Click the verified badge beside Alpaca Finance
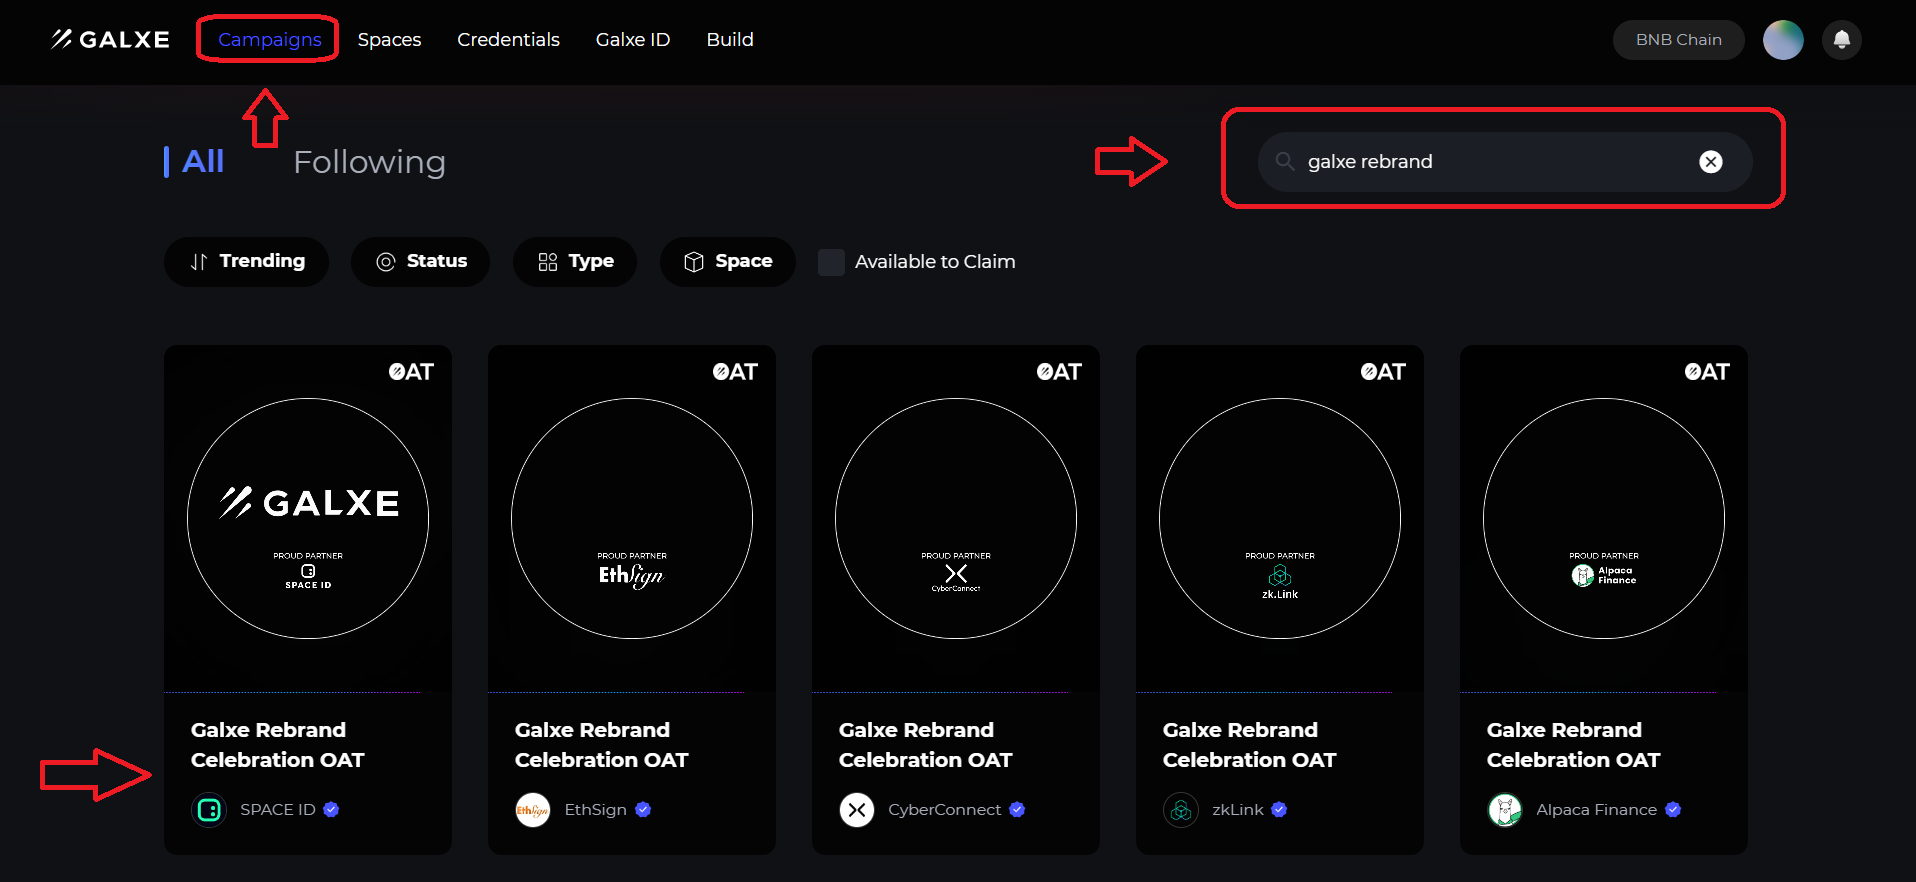This screenshot has width=1916, height=882. (1673, 810)
